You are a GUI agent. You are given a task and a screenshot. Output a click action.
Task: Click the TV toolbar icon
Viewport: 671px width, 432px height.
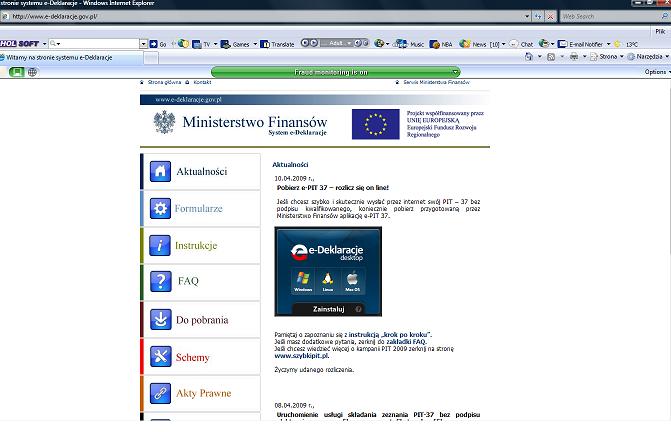coord(197,44)
